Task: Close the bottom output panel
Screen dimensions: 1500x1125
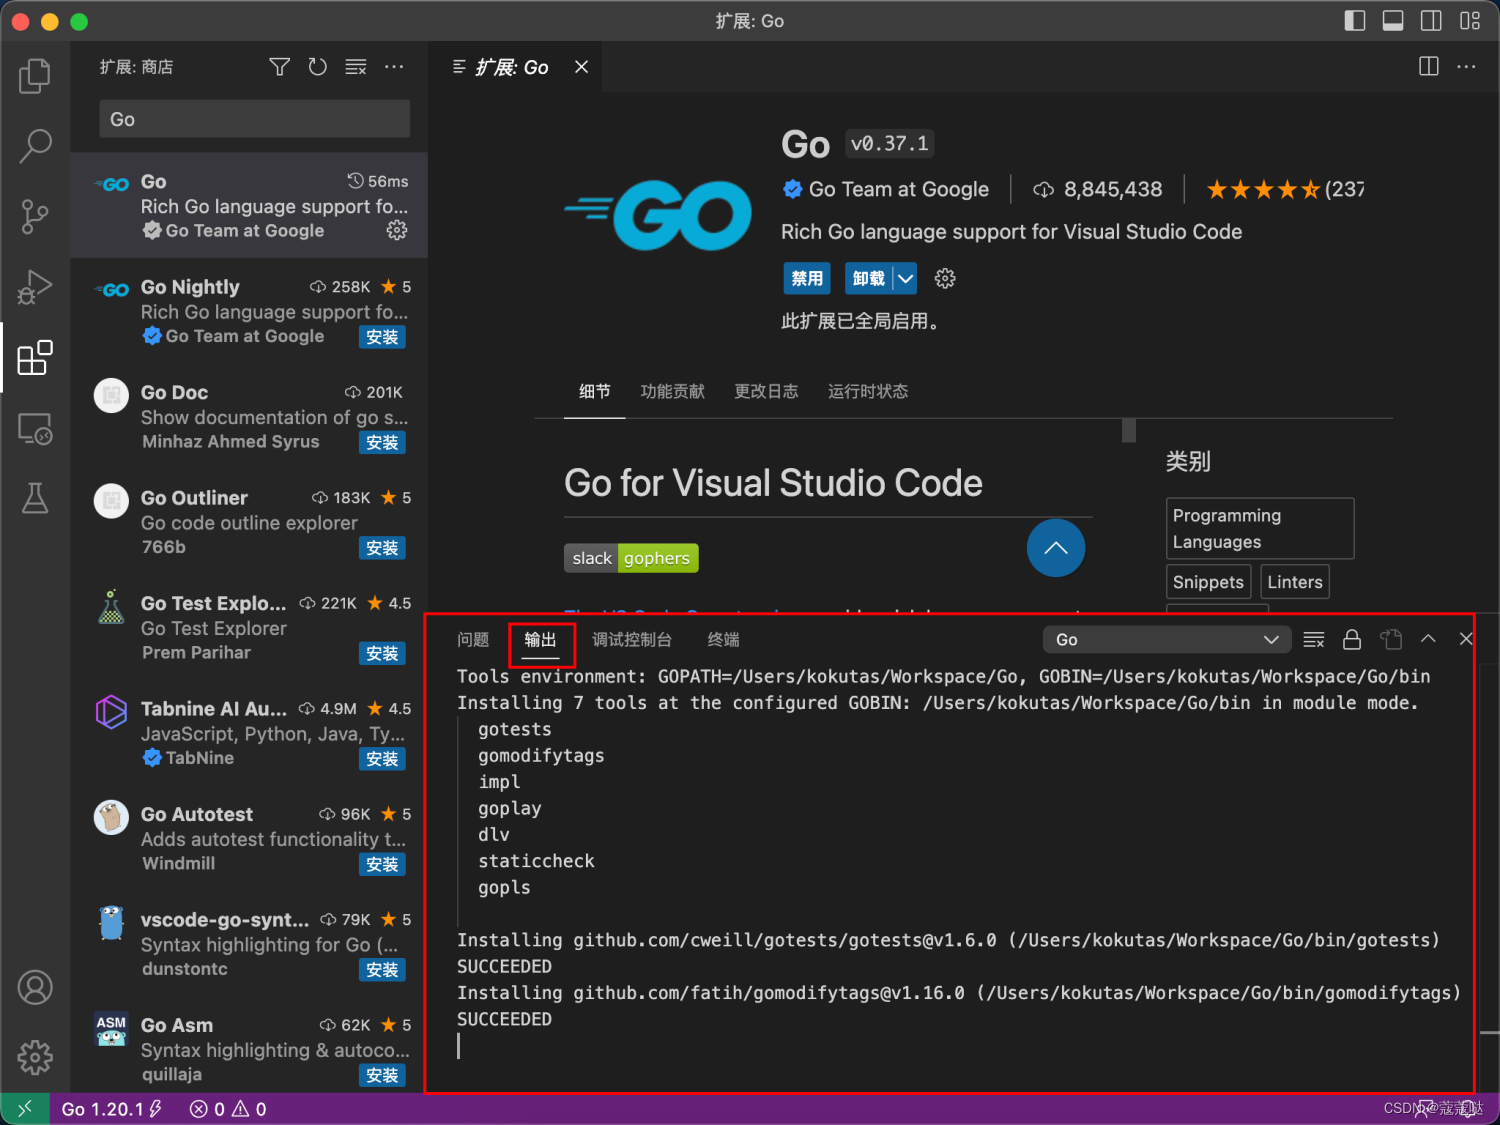Action: pos(1466,639)
